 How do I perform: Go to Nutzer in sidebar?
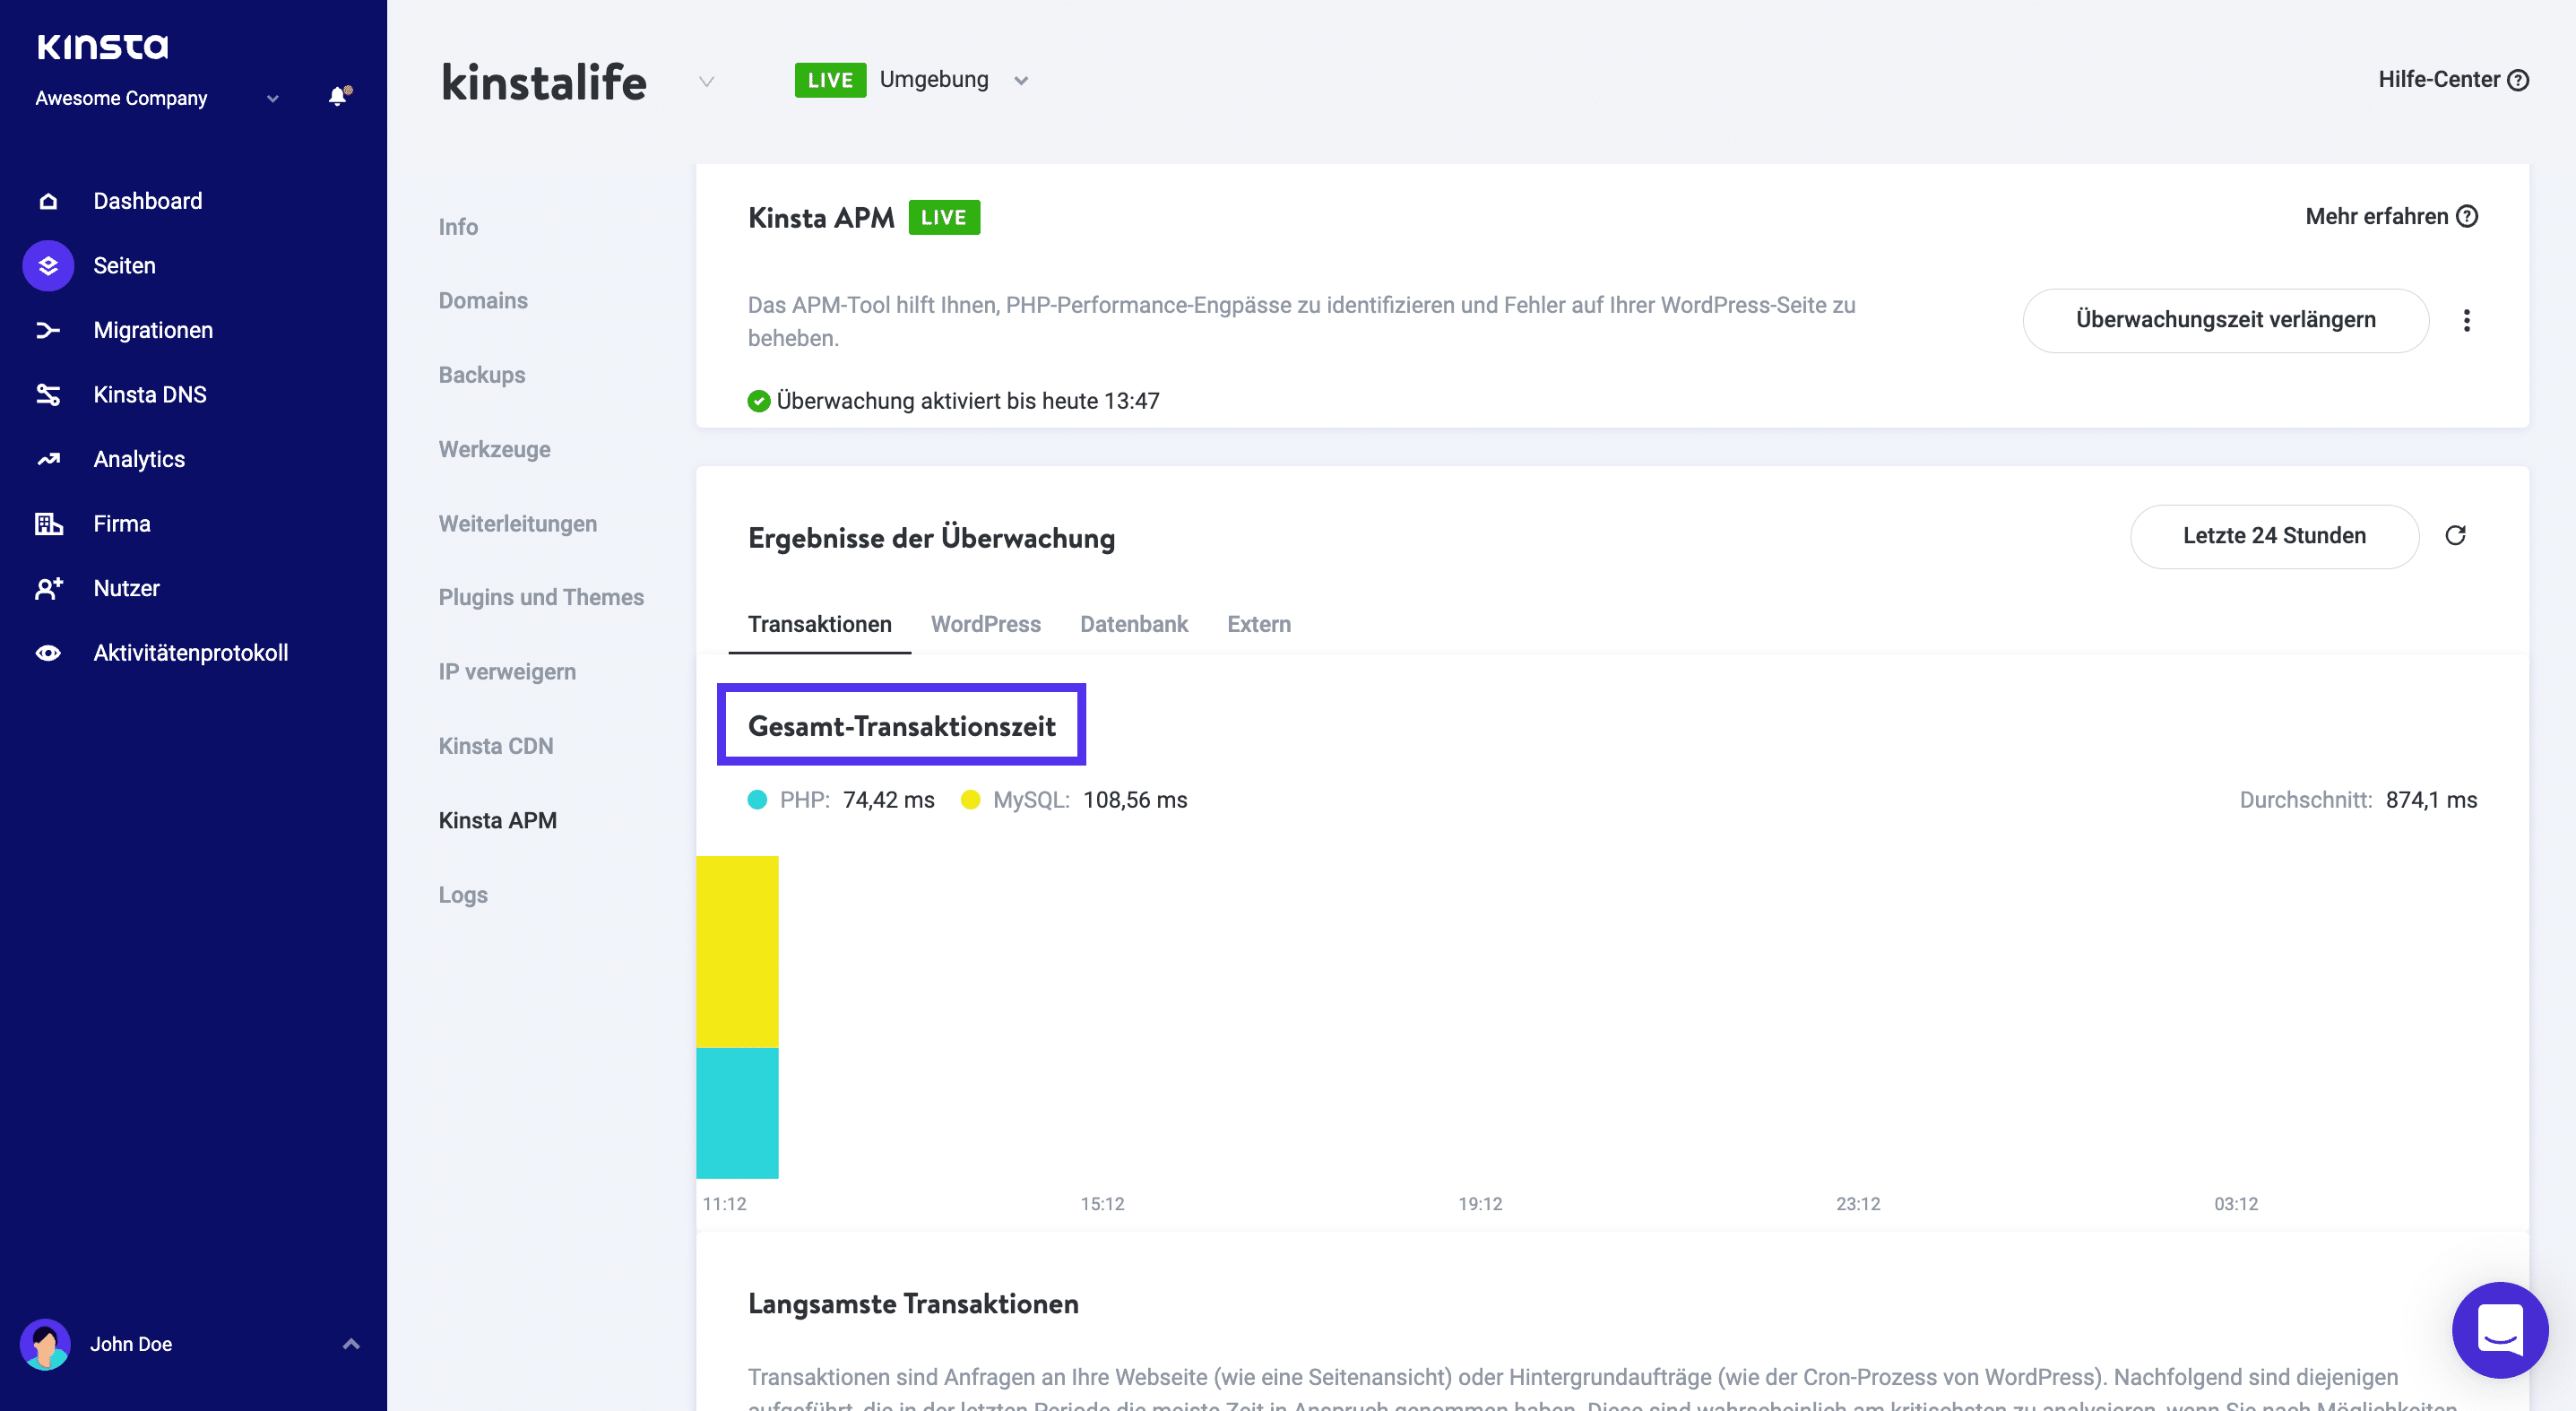(126, 588)
